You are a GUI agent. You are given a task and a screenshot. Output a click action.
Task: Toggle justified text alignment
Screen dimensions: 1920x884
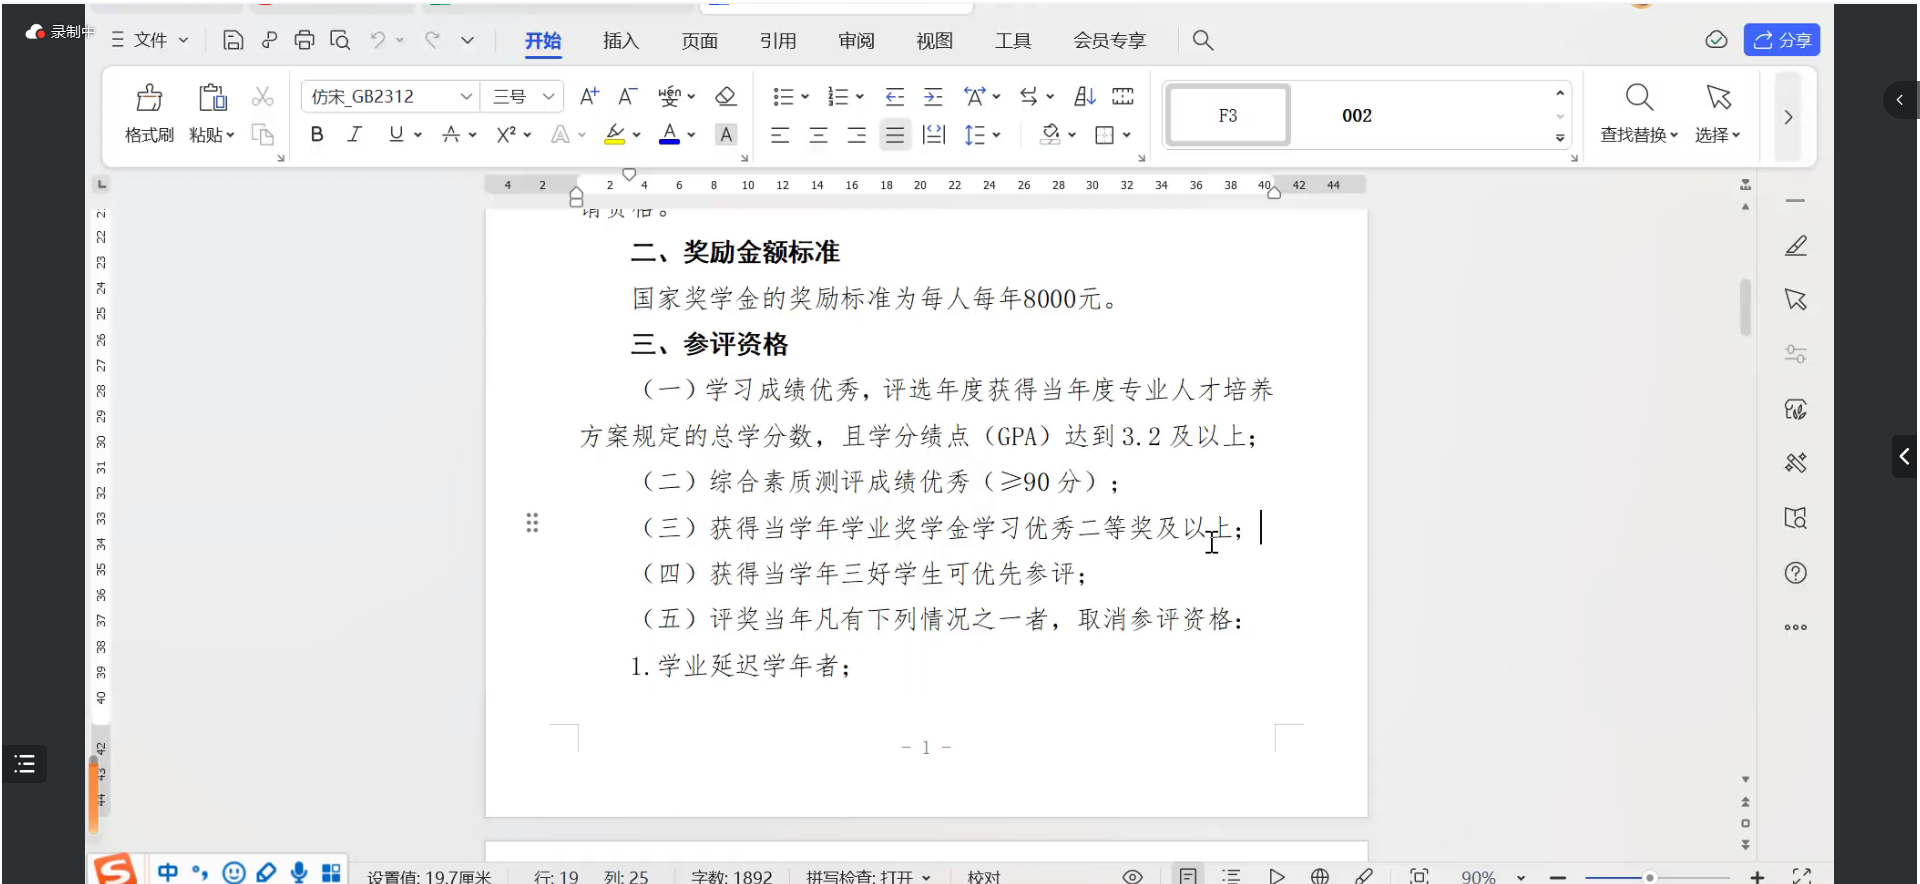pyautogui.click(x=895, y=135)
